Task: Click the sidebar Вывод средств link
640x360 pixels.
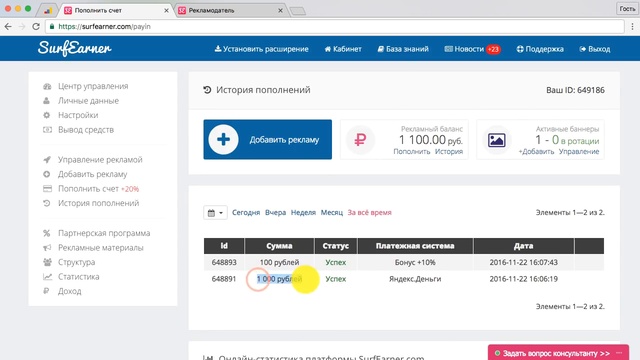Action: 86,130
